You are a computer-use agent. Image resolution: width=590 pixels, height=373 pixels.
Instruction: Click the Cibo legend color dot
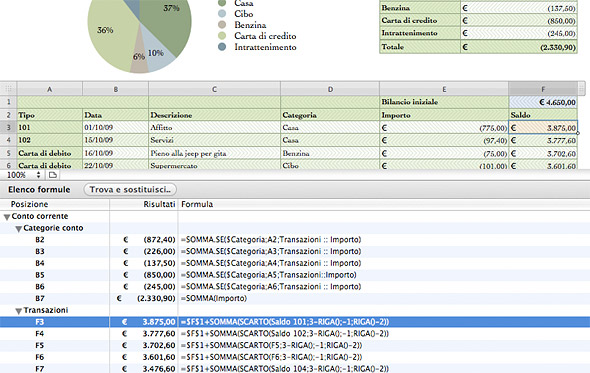pos(222,14)
